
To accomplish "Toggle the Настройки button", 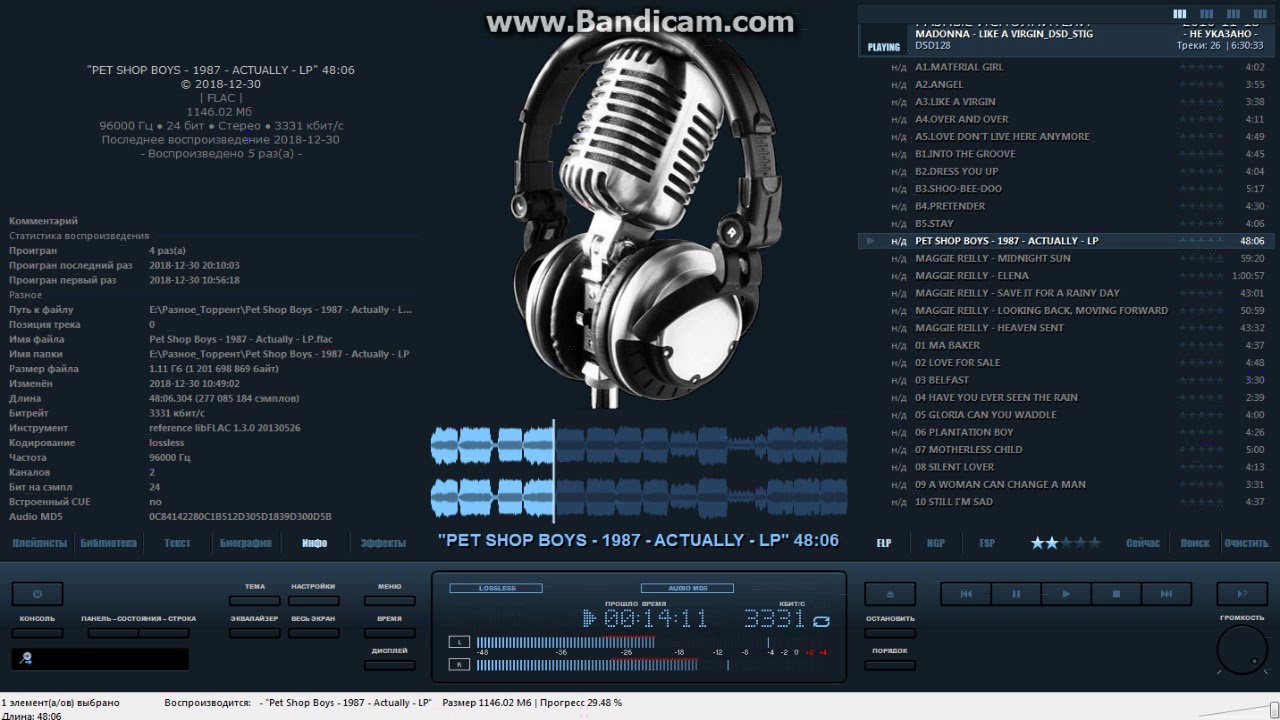I will pos(314,601).
